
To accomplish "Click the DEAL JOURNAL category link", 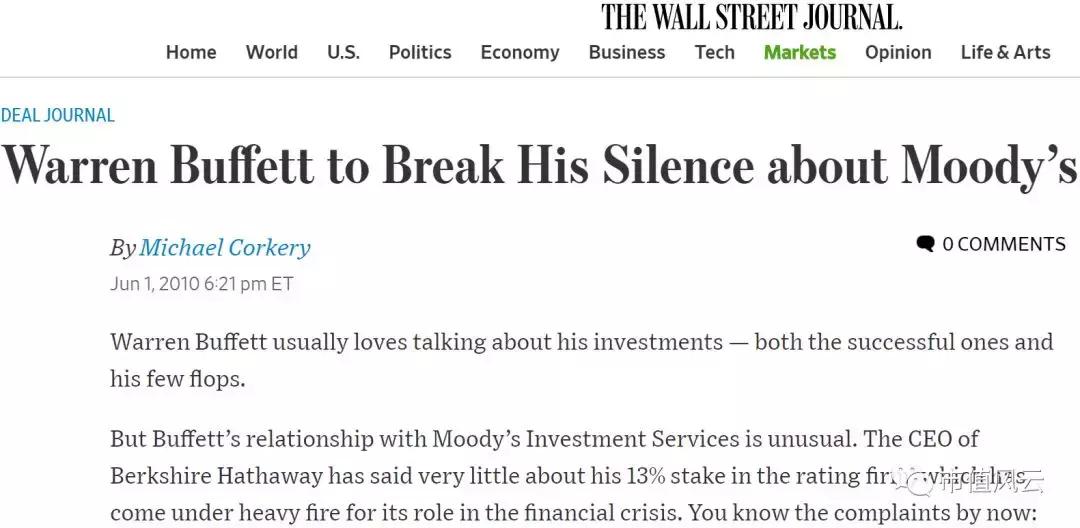I will point(58,115).
